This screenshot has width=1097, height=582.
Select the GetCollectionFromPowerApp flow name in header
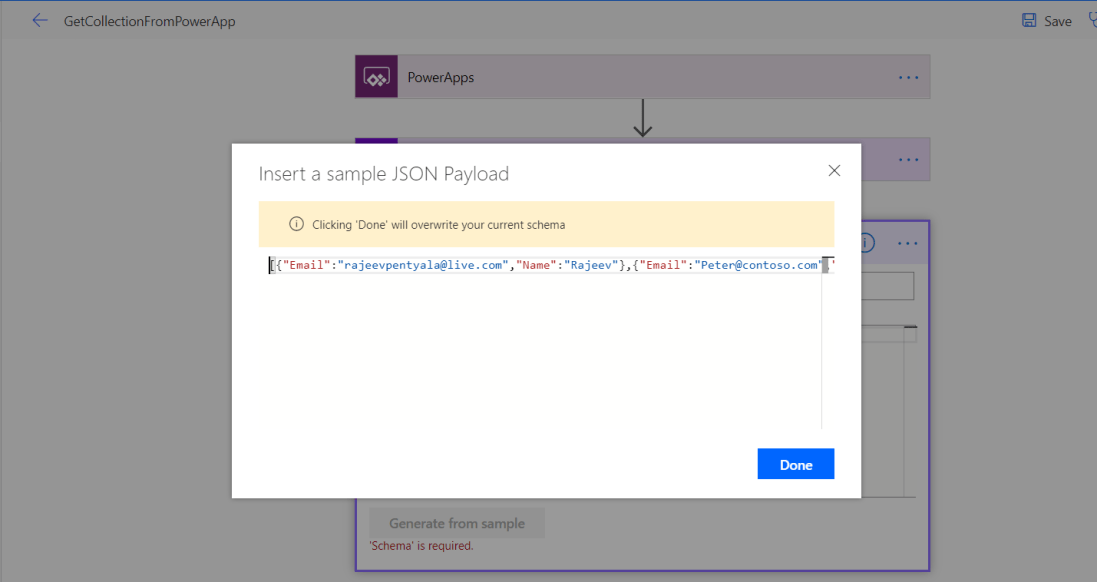pyautogui.click(x=146, y=20)
